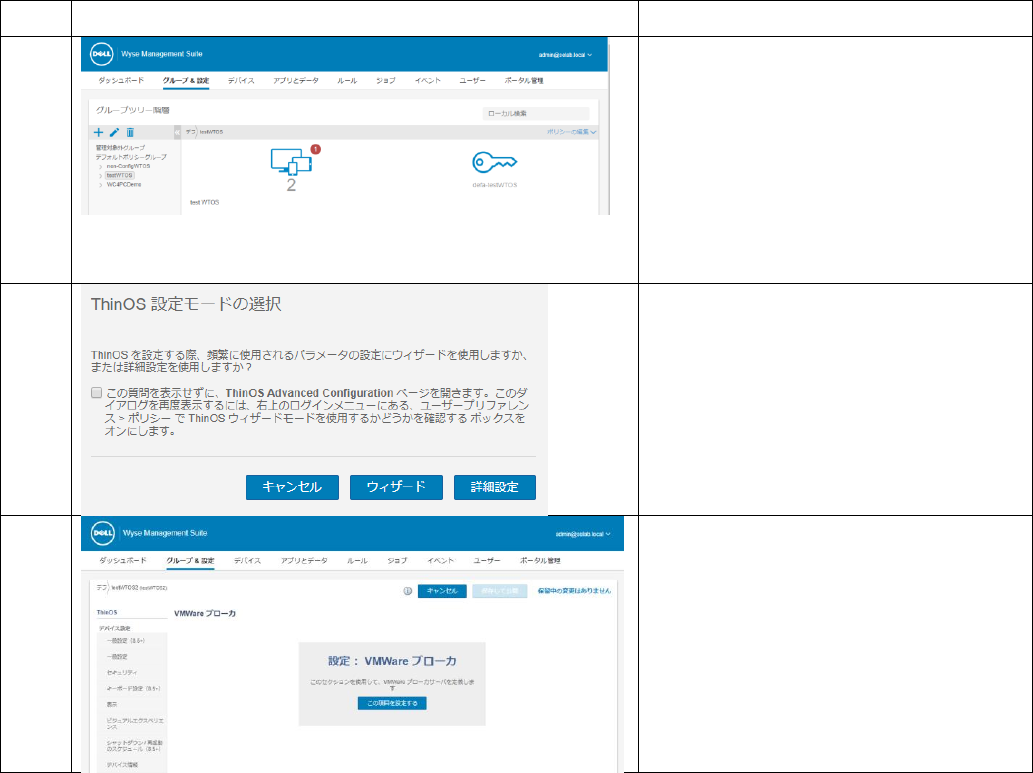Open 一般設定 (8.5+) in the ThinOS sidebar
This screenshot has width=1033, height=773.
click(x=126, y=641)
